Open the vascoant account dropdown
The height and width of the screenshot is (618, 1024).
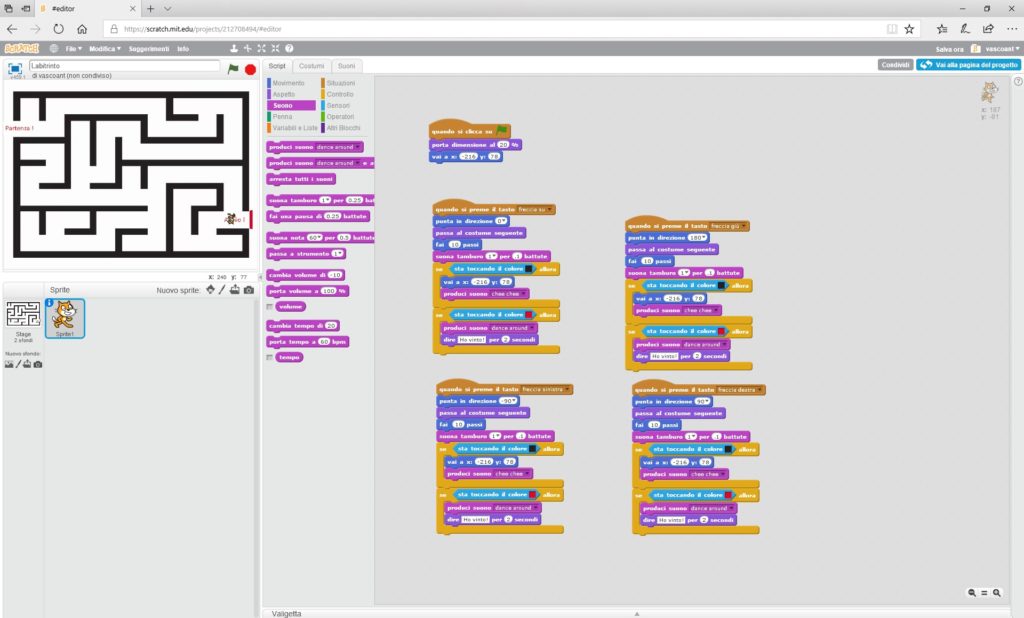click(1002, 48)
